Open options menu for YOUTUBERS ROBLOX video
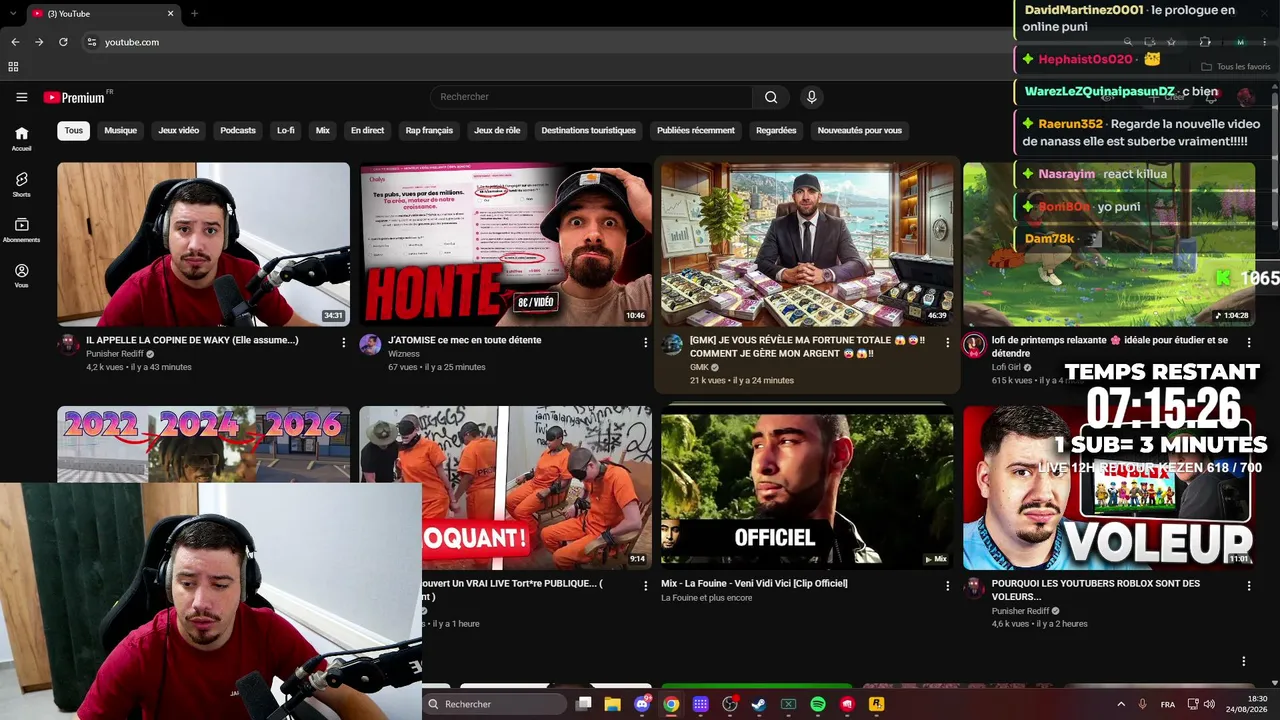 tap(1249, 585)
